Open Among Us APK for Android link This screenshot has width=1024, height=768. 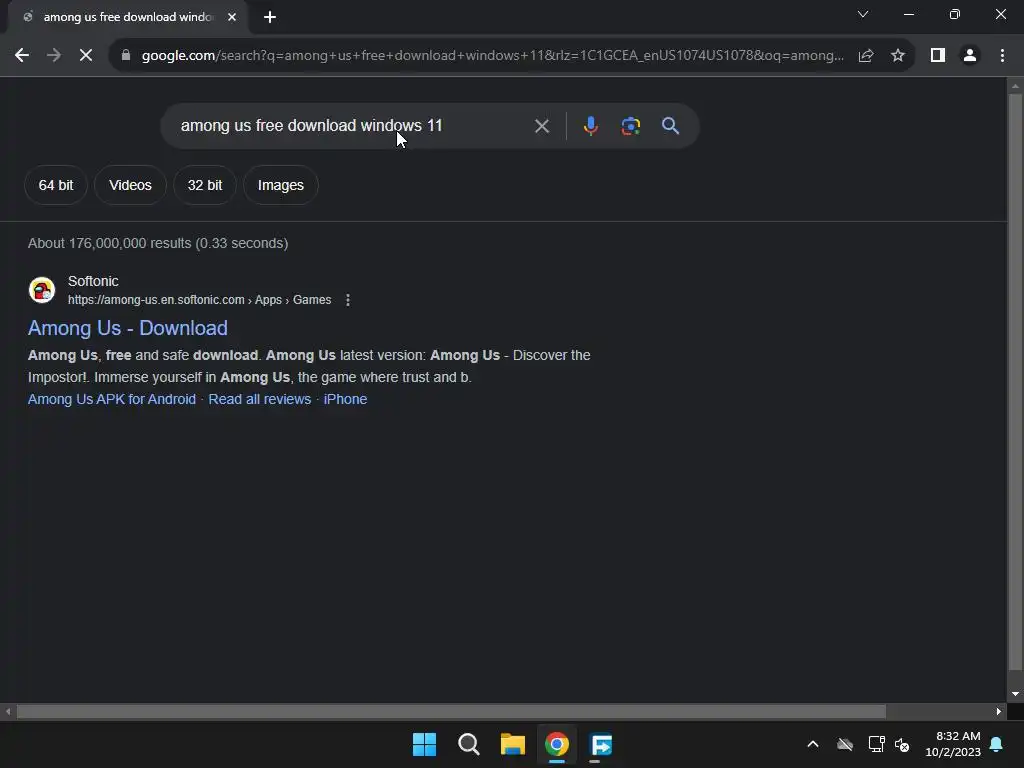click(112, 399)
